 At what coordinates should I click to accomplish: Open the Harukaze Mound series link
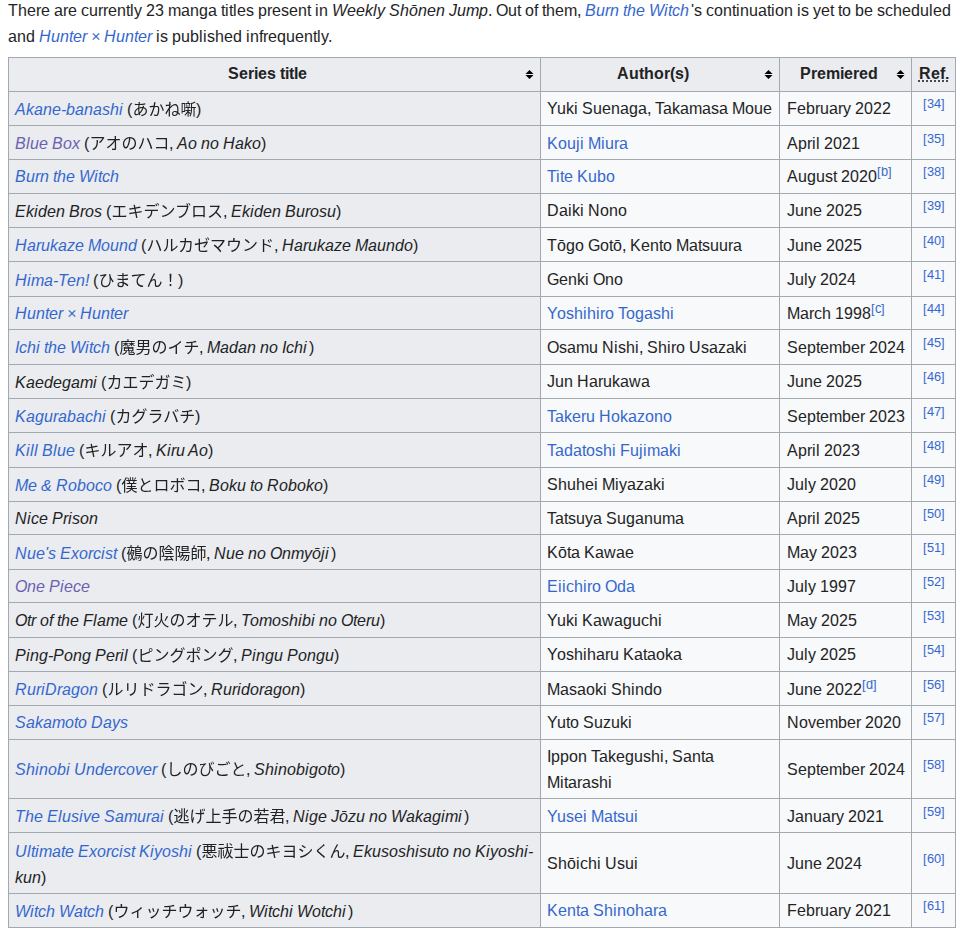pos(76,246)
